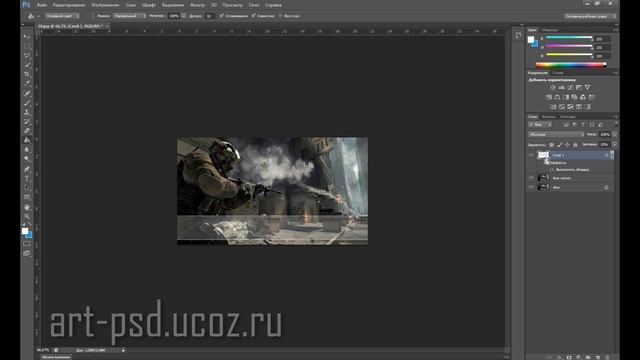Viewport: 640px width, 360px height.
Task: Select the active Paint Bucket tool in the toolbox
Action: [x=27, y=140]
